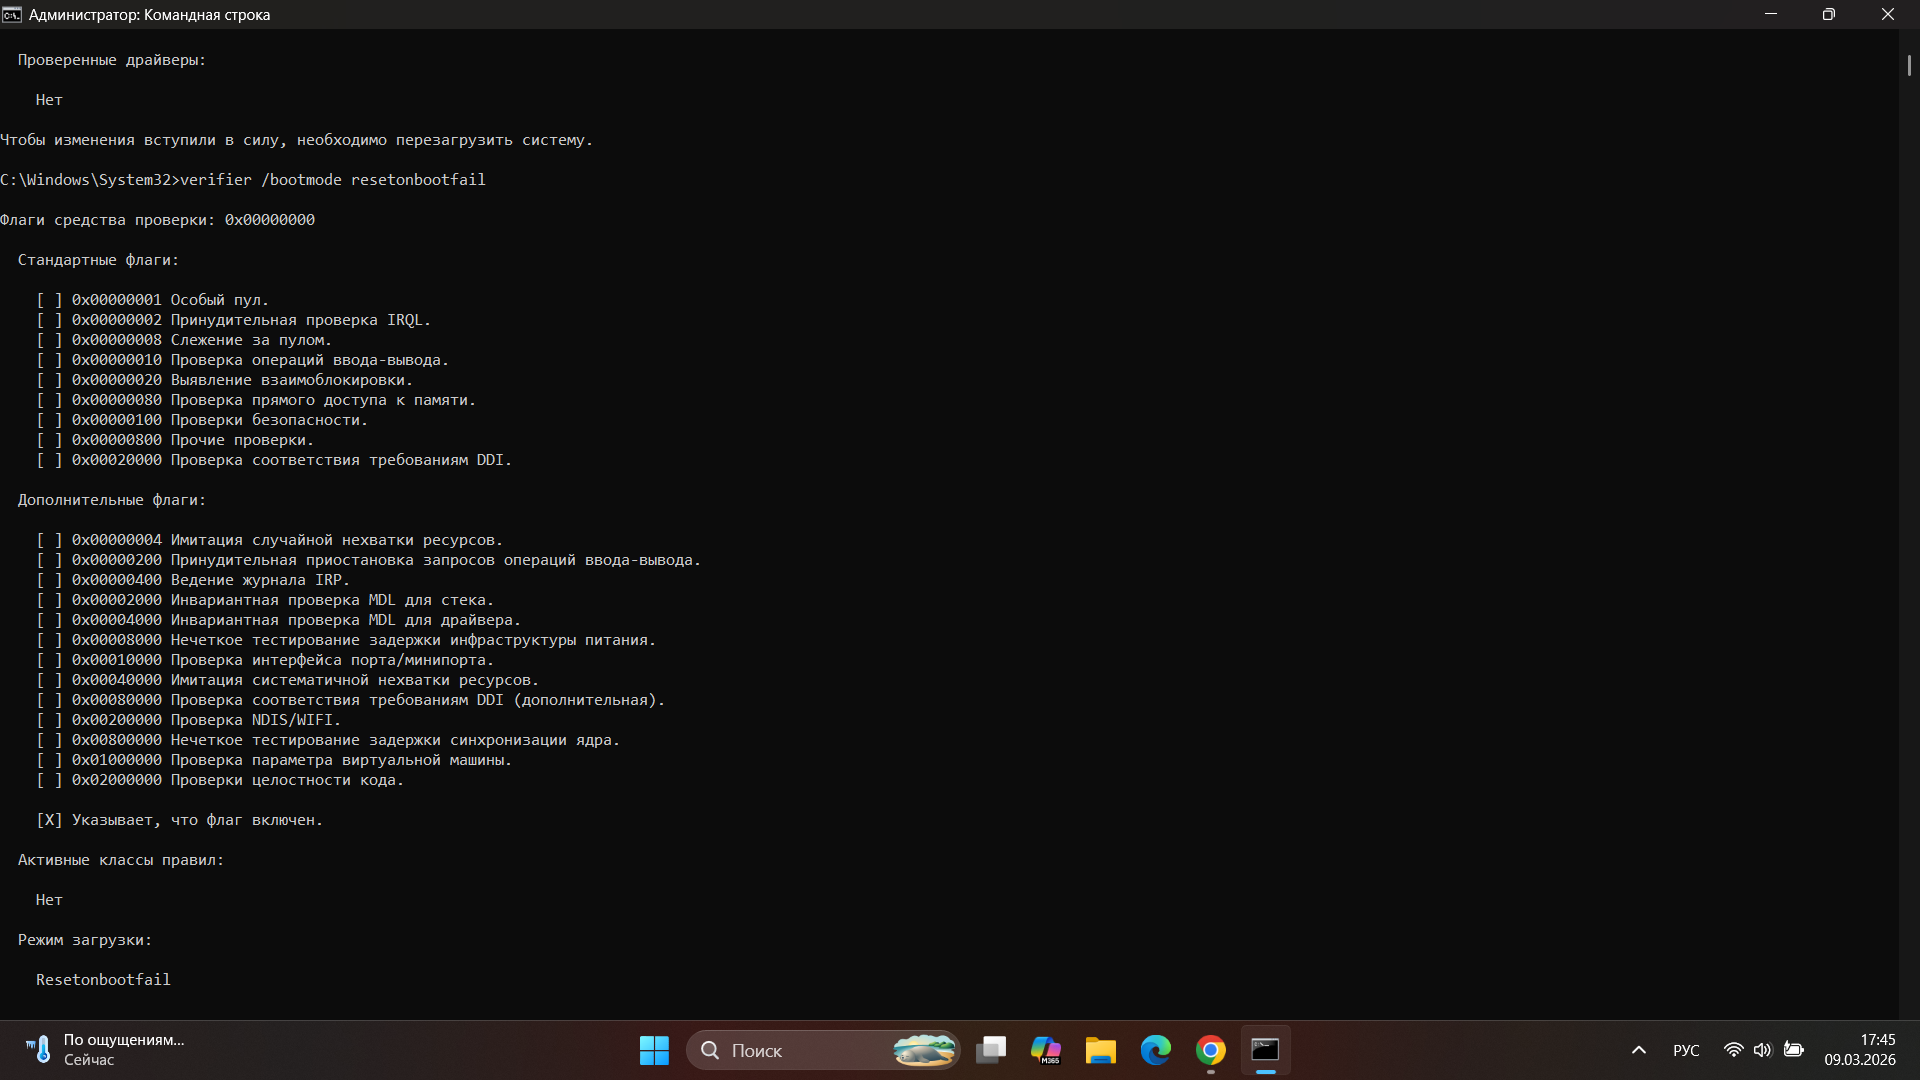Image resolution: width=1920 pixels, height=1080 pixels.
Task: Click the Слежение за пулом line
Action: pos(184,340)
